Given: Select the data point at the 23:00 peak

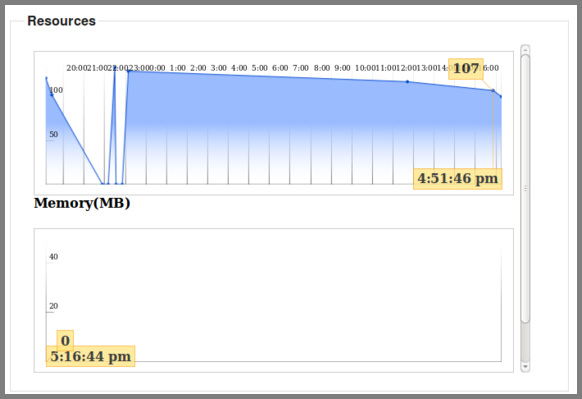Looking at the screenshot, I should [128, 71].
